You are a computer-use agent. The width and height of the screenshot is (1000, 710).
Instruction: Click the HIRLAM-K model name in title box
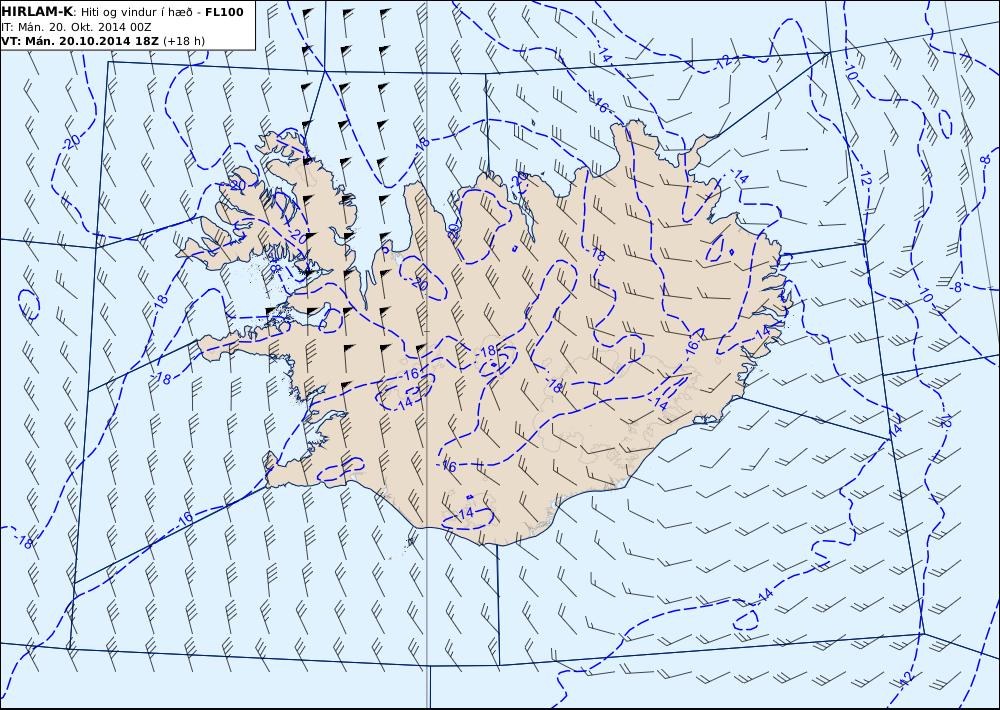click(x=37, y=12)
